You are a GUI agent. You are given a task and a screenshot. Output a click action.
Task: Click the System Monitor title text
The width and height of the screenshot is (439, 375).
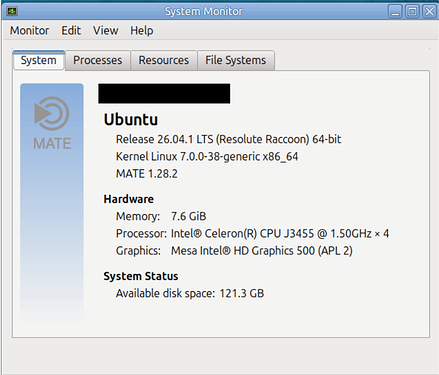[x=204, y=12]
